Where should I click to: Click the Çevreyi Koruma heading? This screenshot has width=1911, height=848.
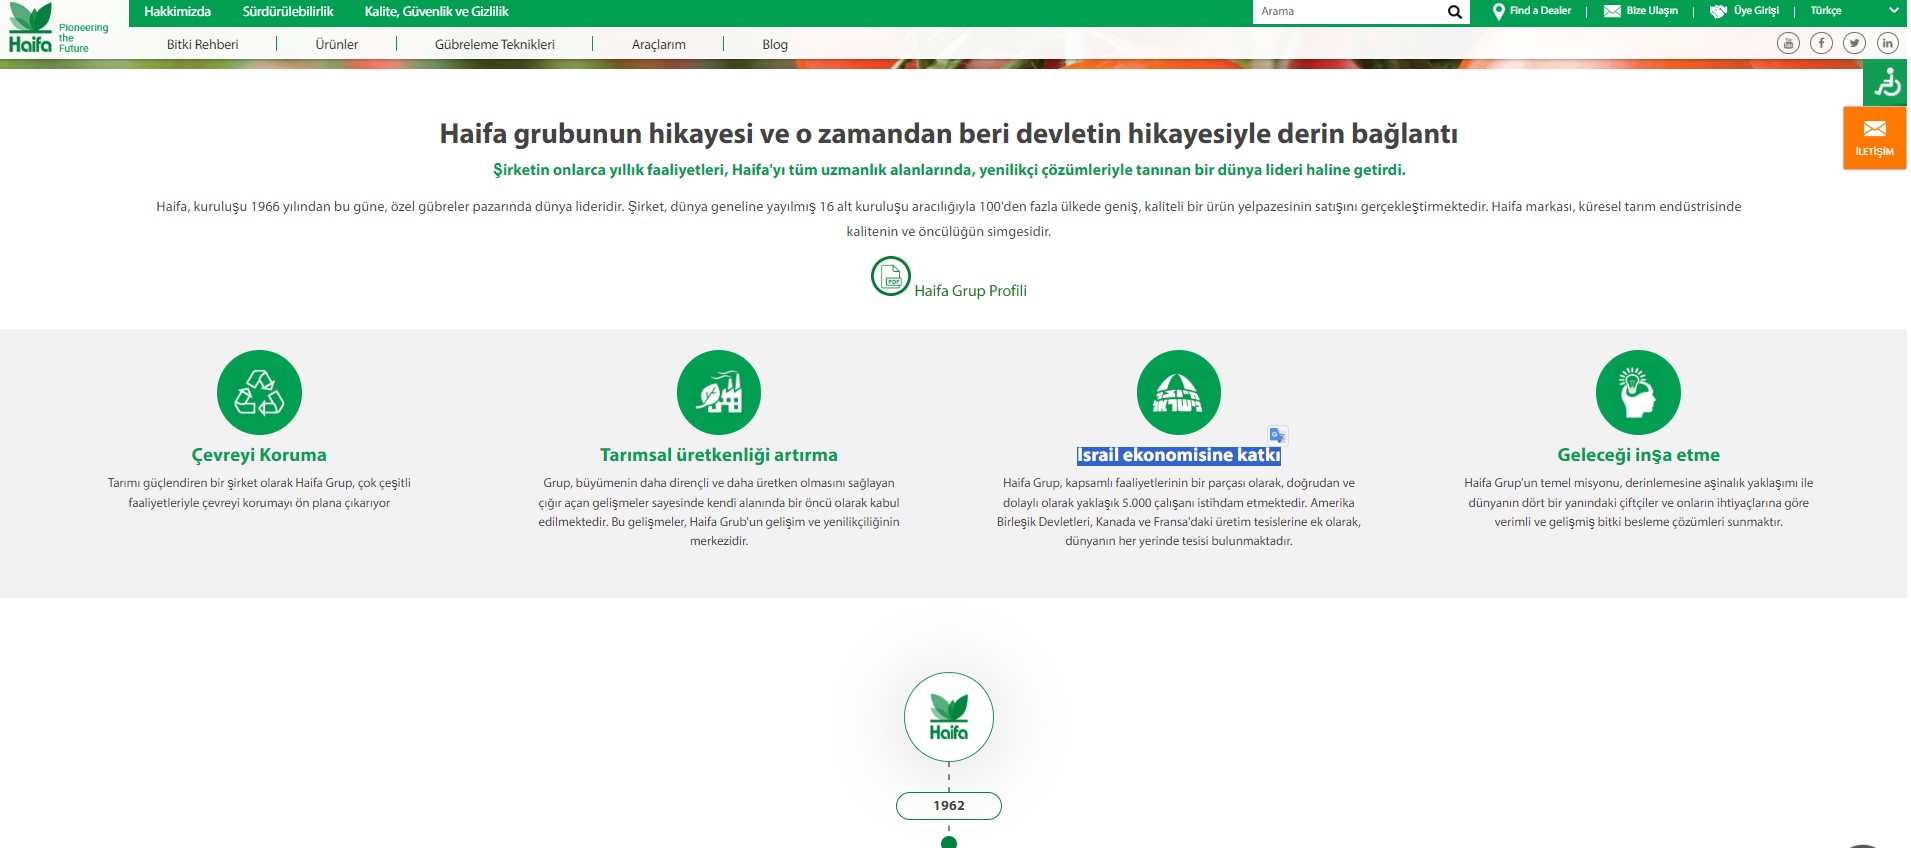pos(259,455)
